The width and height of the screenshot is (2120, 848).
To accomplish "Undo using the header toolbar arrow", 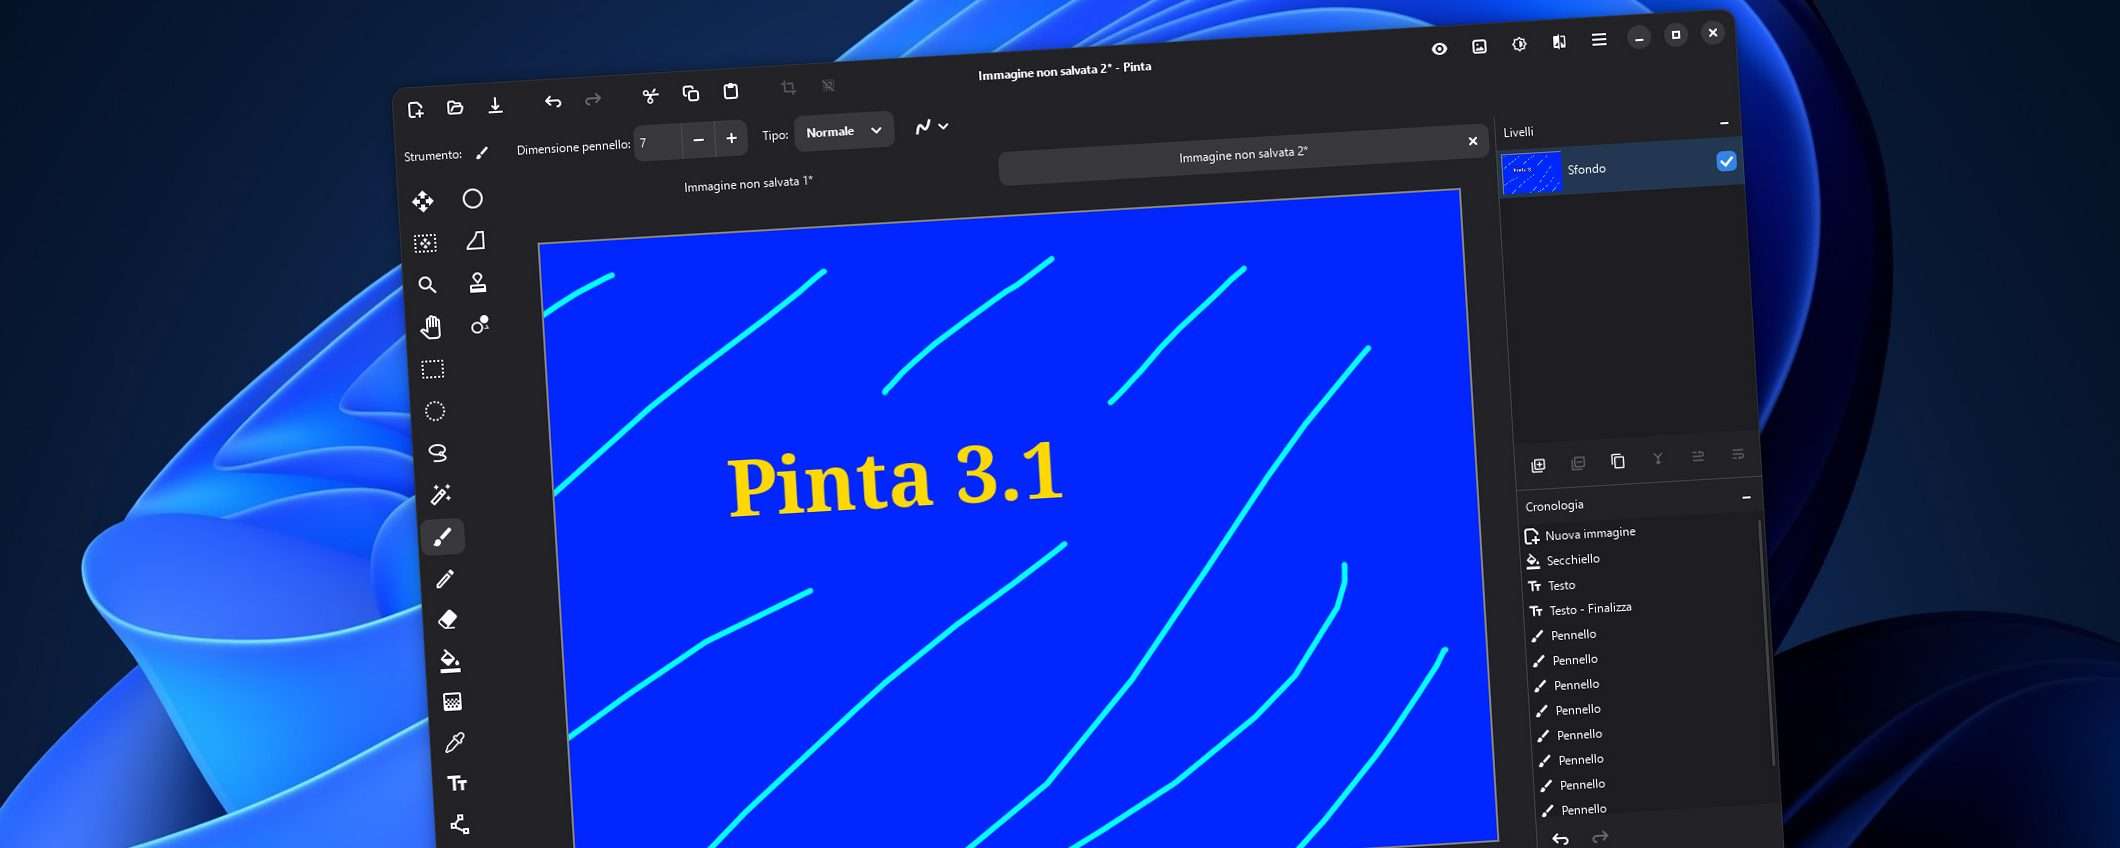I will tap(553, 101).
